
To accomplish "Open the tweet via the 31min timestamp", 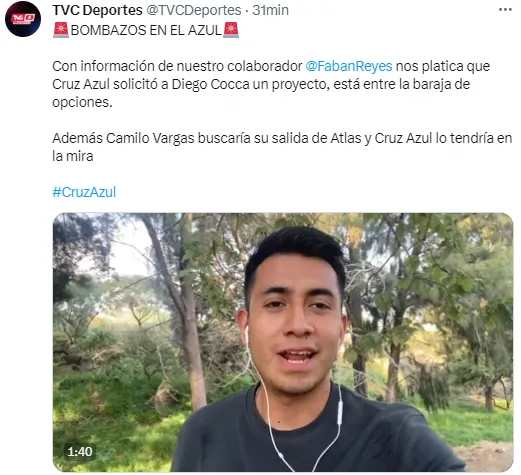I will point(270,10).
